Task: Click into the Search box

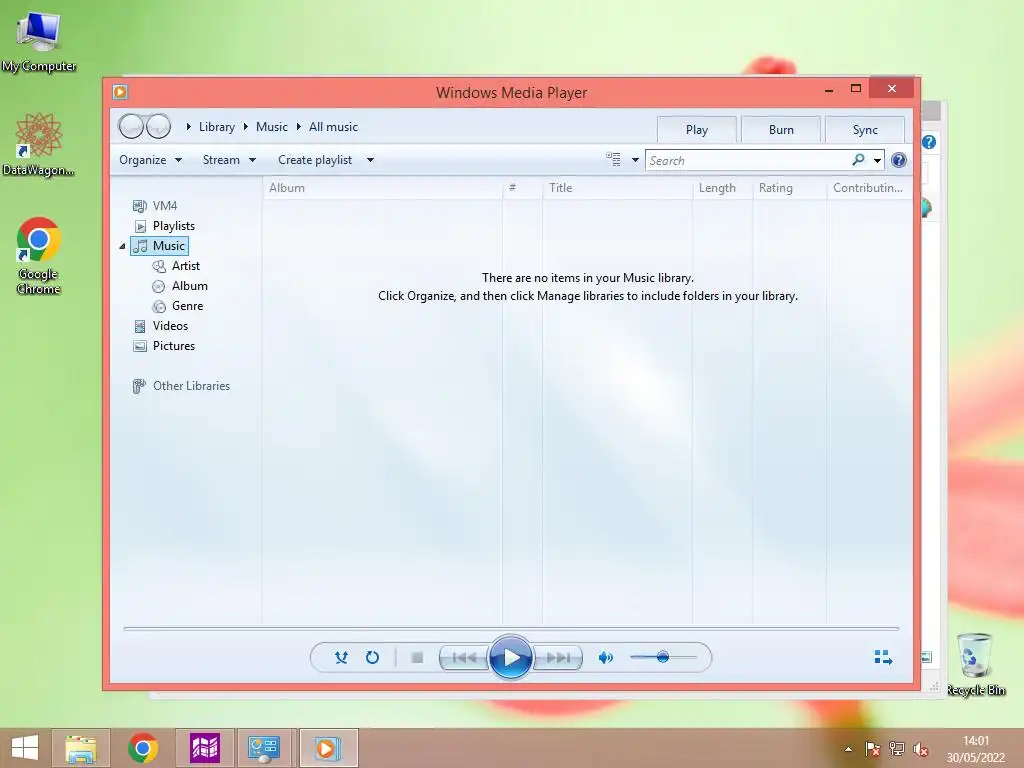Action: (x=748, y=161)
